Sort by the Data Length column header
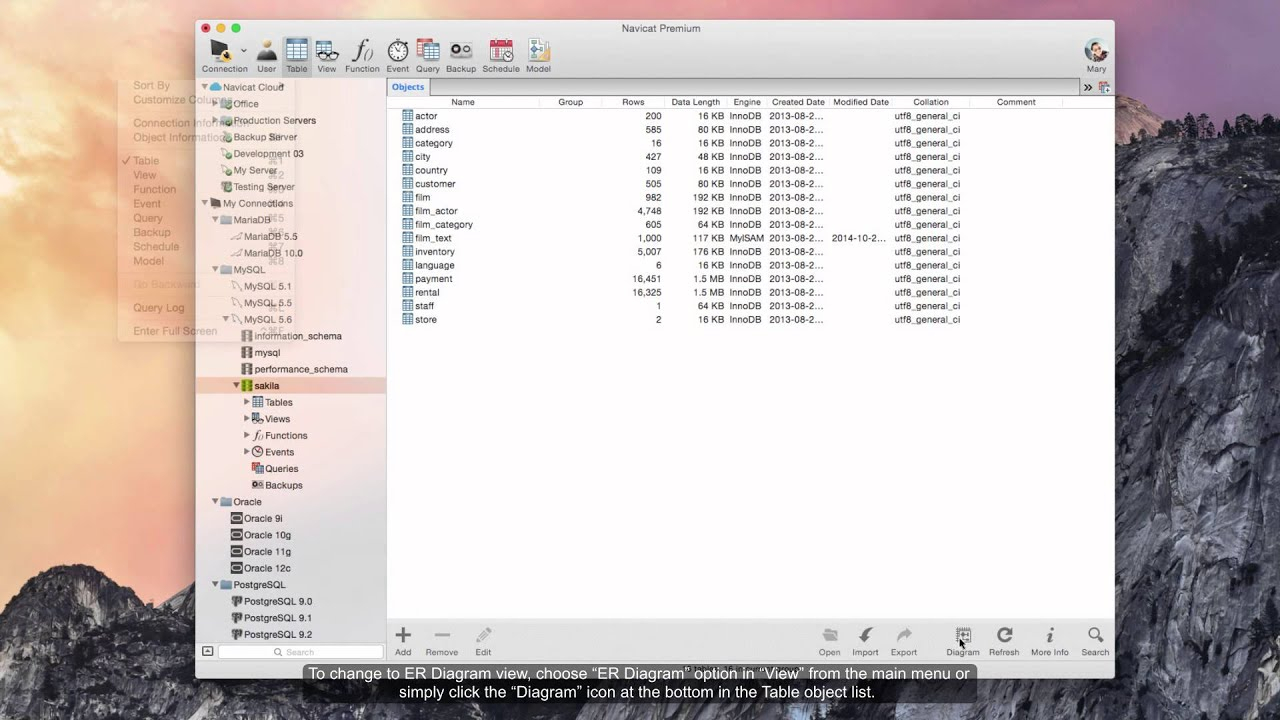1280x720 pixels. [695, 102]
